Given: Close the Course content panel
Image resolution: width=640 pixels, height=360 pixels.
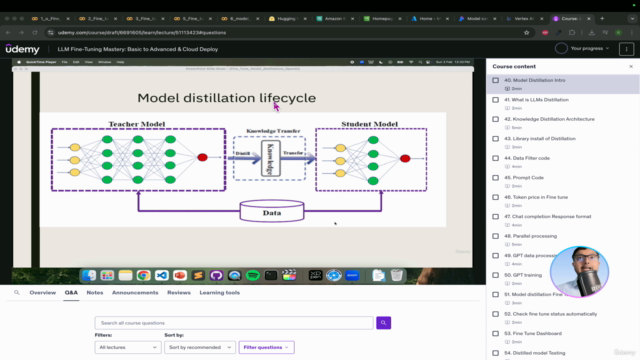Looking at the screenshot, I should 631,67.
